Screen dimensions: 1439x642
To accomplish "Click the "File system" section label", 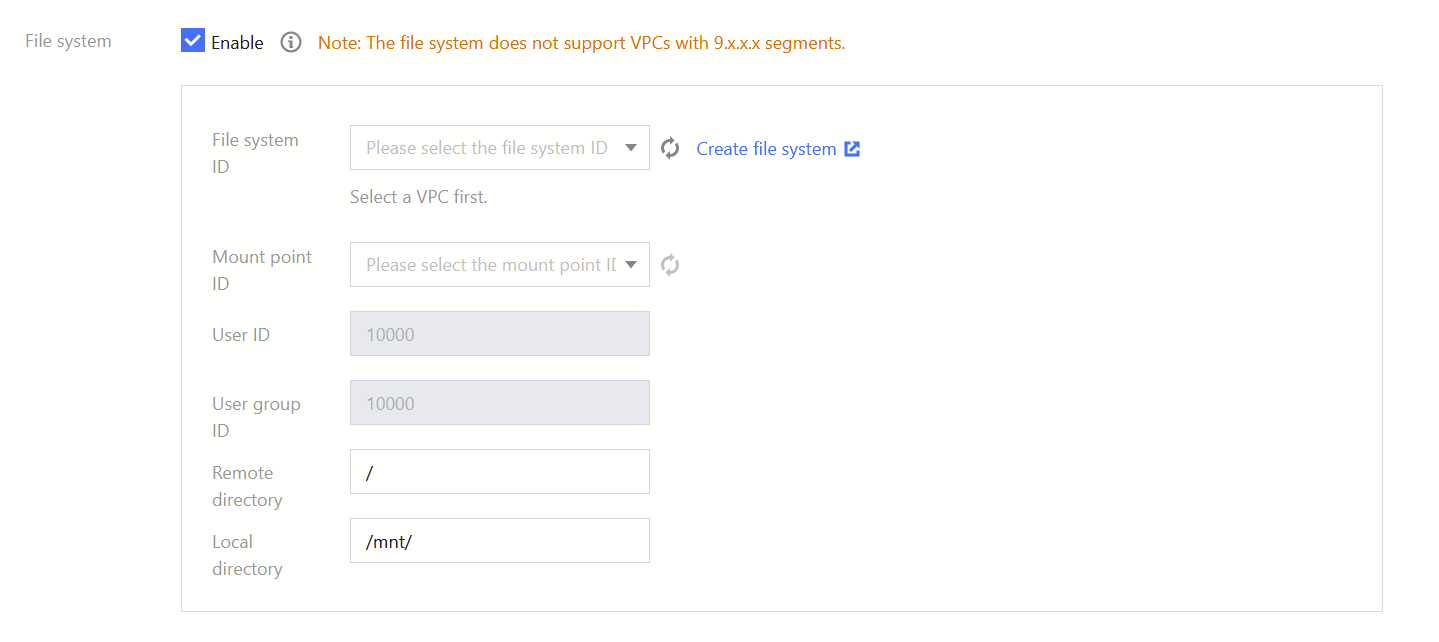I will pos(68,42).
